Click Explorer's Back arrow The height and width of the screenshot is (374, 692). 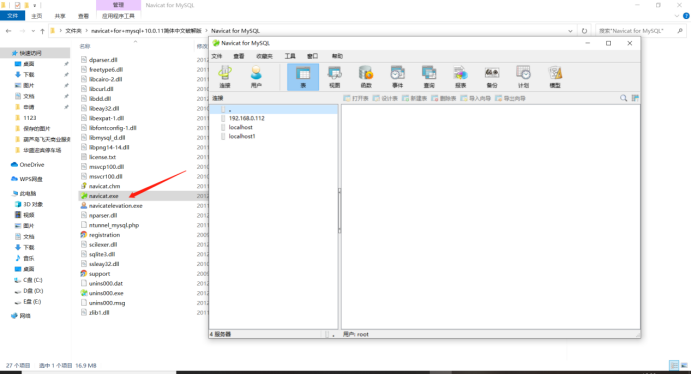tap(8, 31)
